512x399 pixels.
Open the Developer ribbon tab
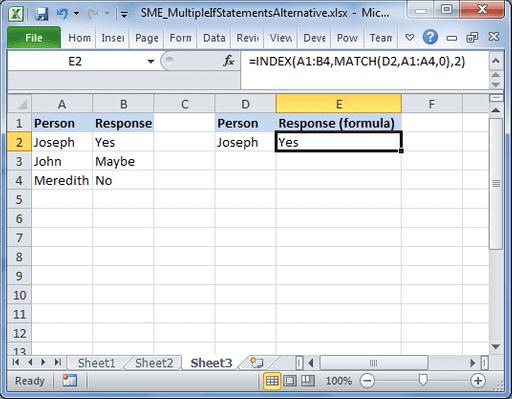314,38
